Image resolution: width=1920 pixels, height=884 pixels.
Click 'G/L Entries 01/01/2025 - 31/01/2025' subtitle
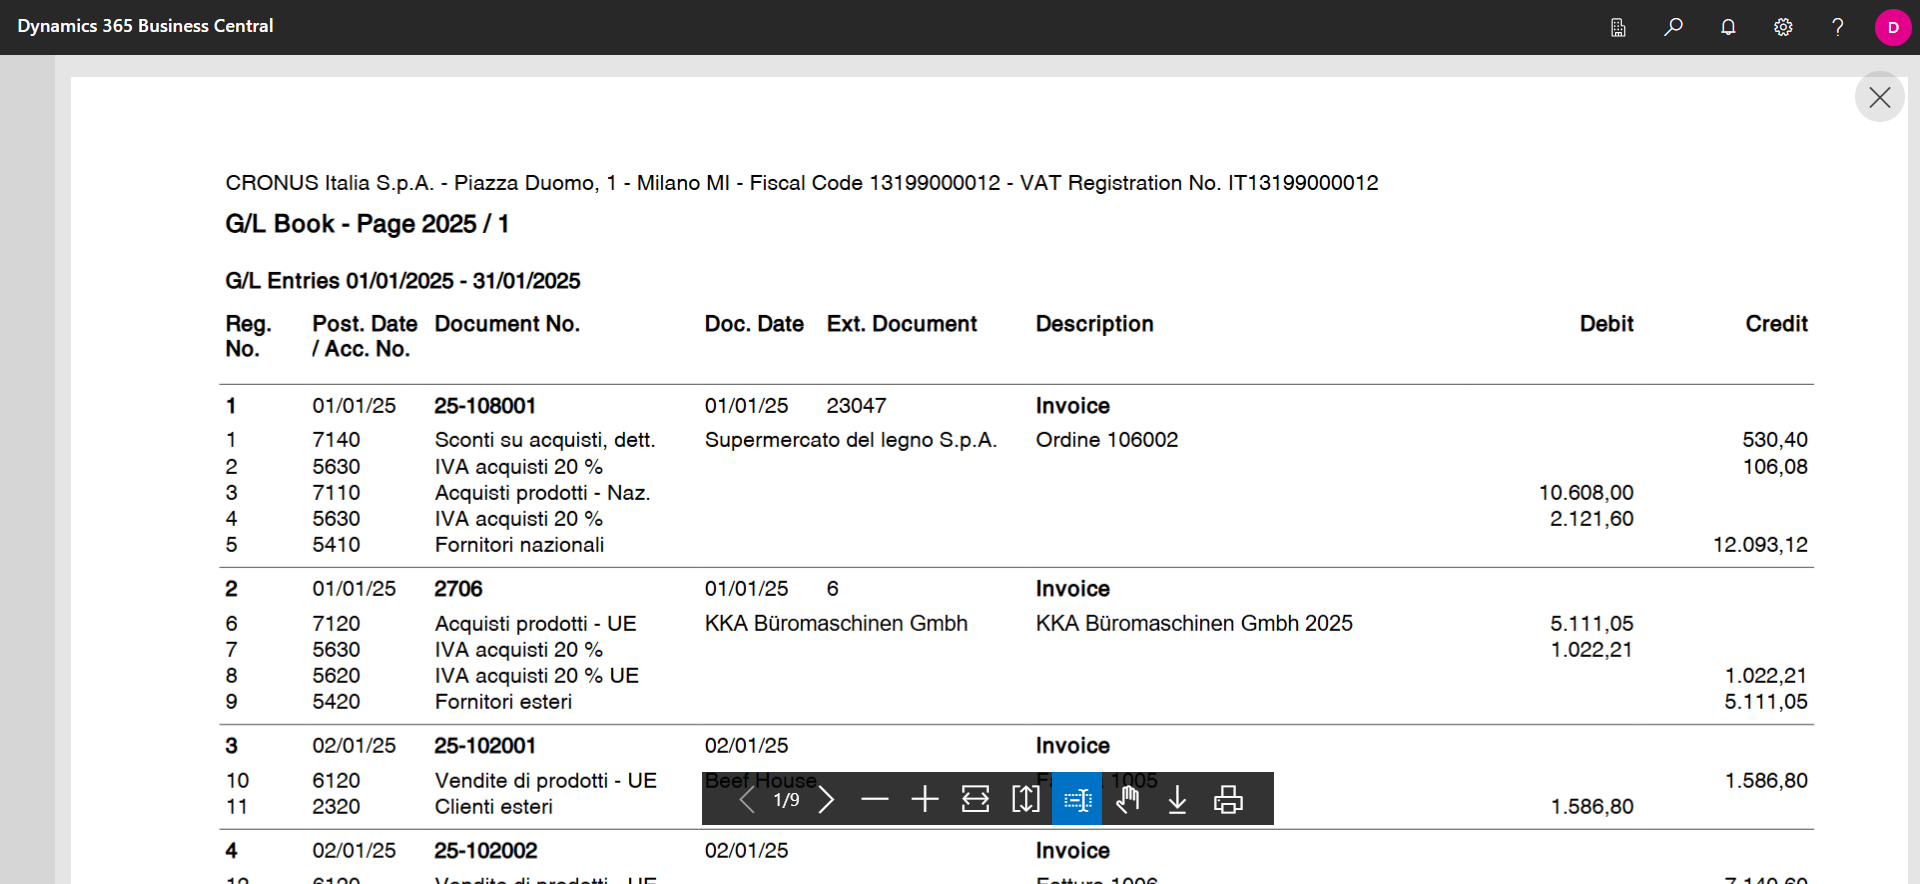click(x=402, y=281)
